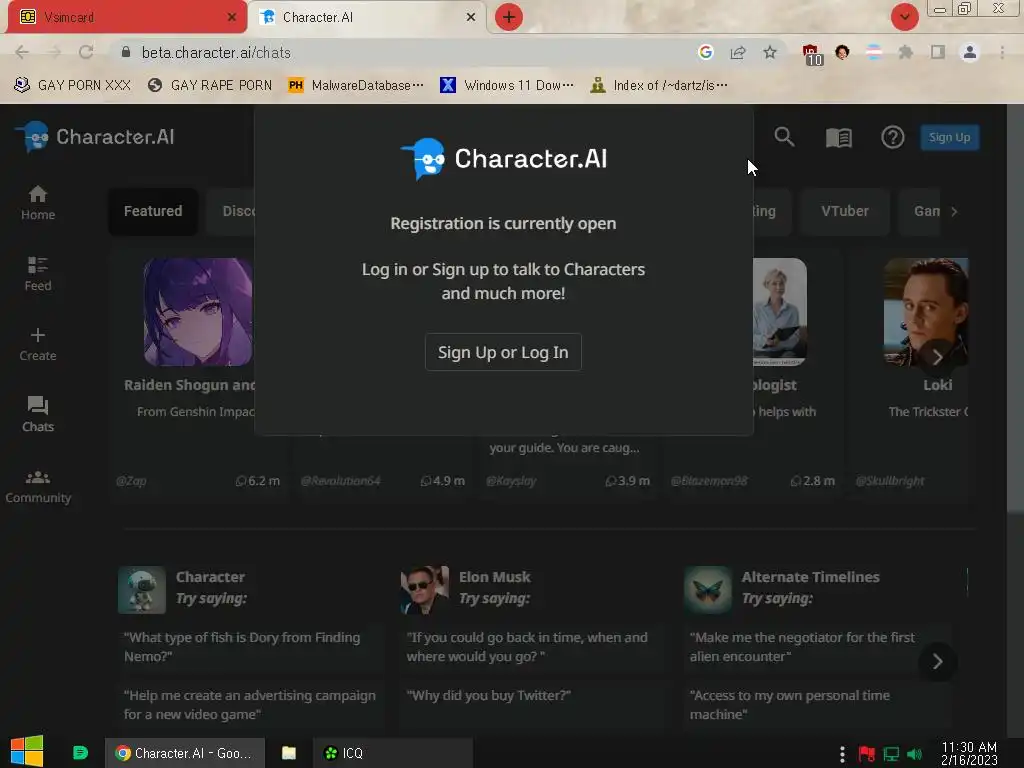Share this page icon
This screenshot has width=1024, height=768.
tap(738, 52)
